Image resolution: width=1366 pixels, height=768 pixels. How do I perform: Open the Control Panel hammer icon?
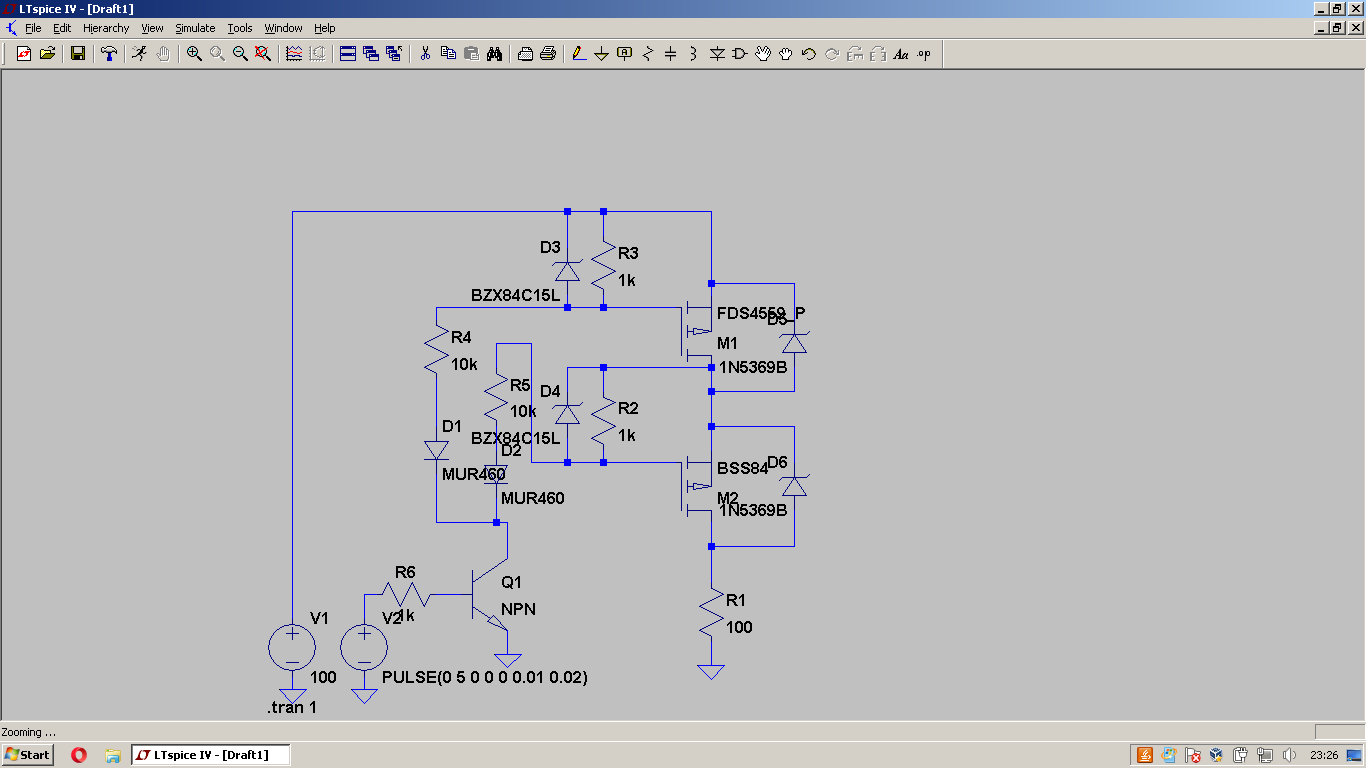coord(109,54)
